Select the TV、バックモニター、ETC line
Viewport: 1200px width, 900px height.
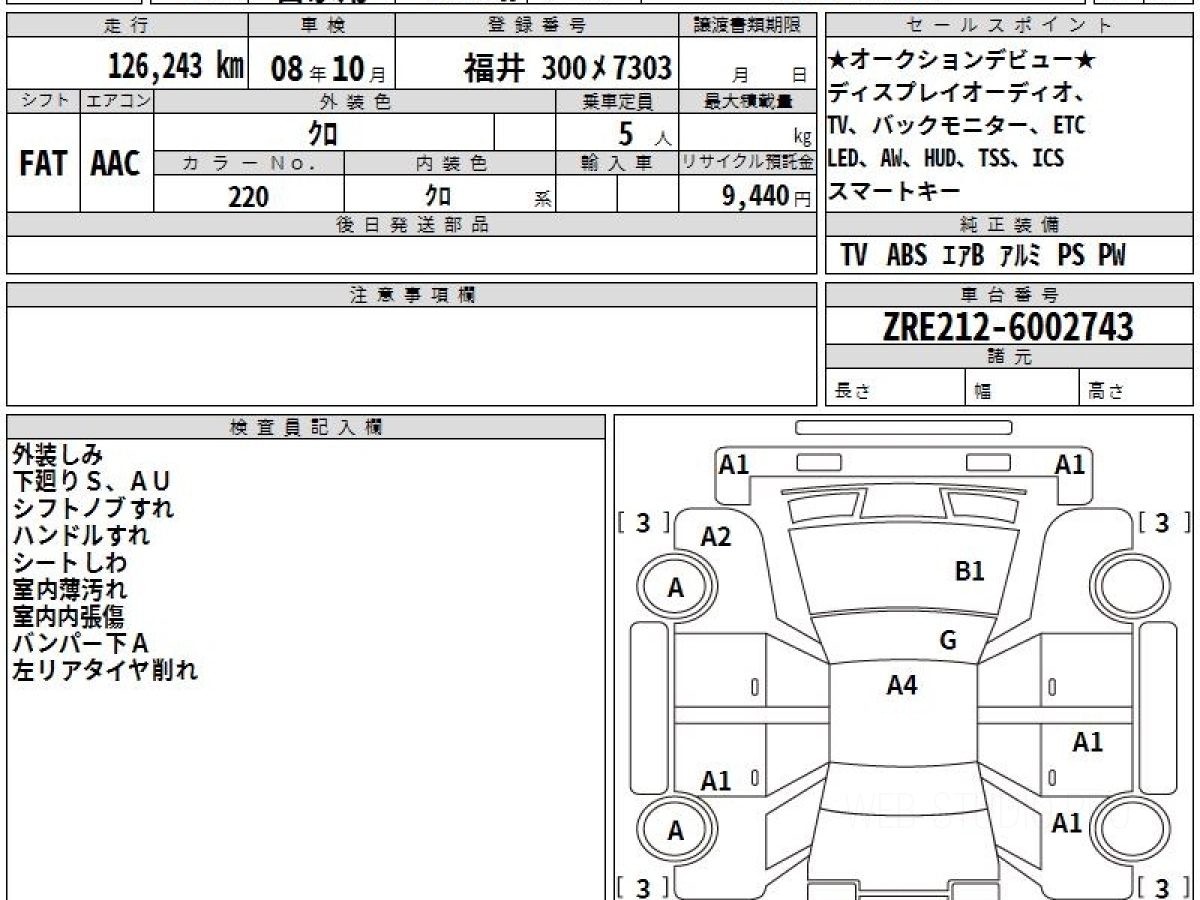coord(956,126)
